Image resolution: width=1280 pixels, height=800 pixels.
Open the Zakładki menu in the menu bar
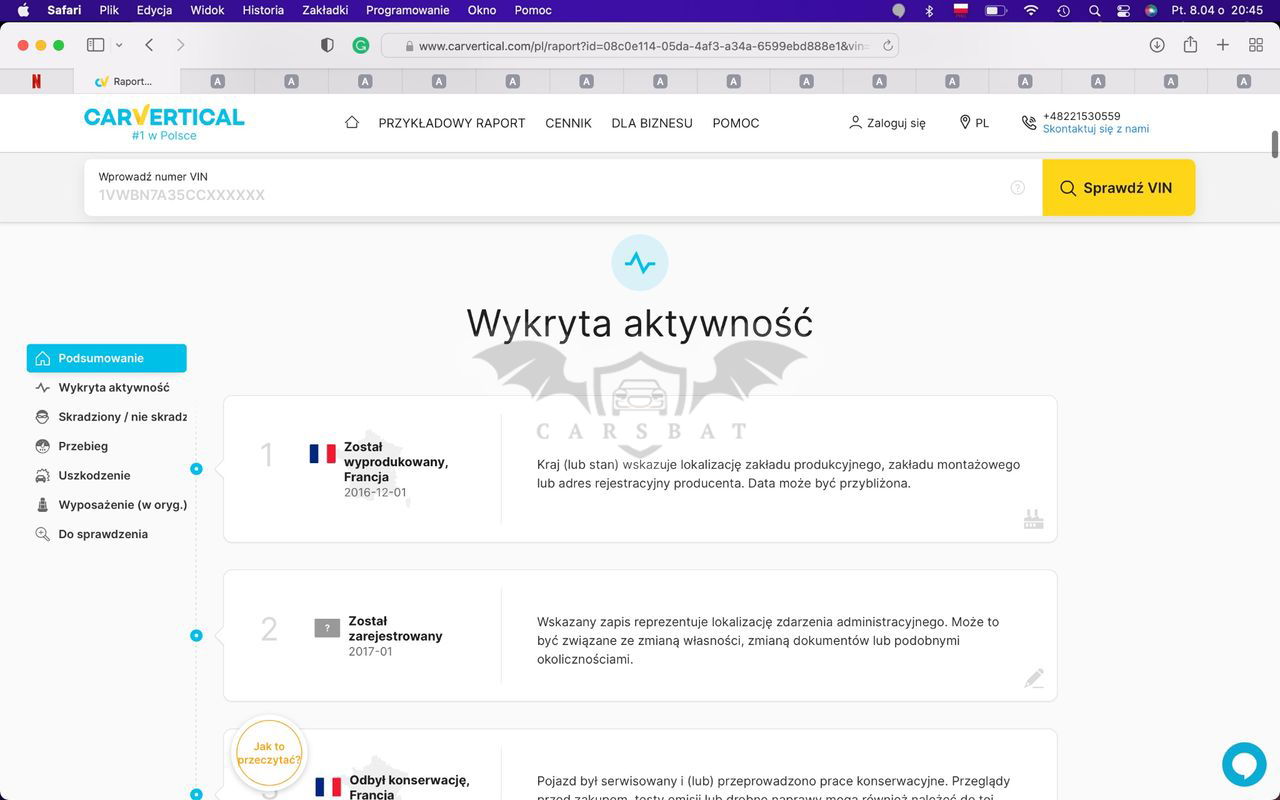pyautogui.click(x=325, y=10)
